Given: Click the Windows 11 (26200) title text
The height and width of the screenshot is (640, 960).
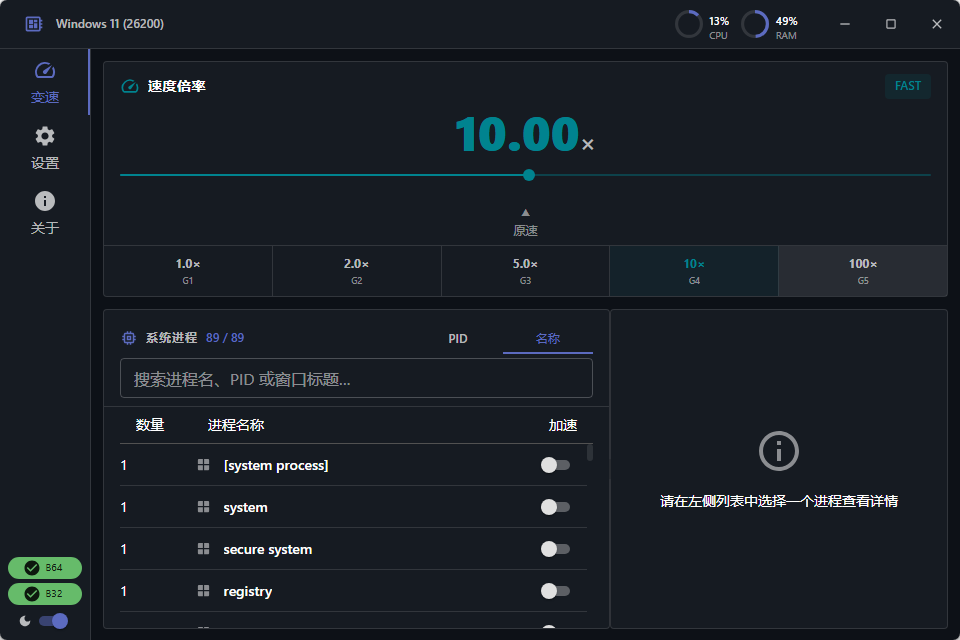Looking at the screenshot, I should point(110,24).
